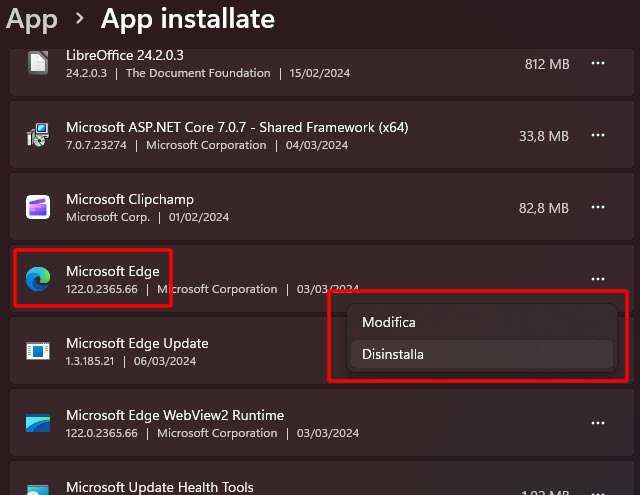The image size is (640, 495).
Task: Click the purple Clipchamp app icon
Action: [x=38, y=207]
